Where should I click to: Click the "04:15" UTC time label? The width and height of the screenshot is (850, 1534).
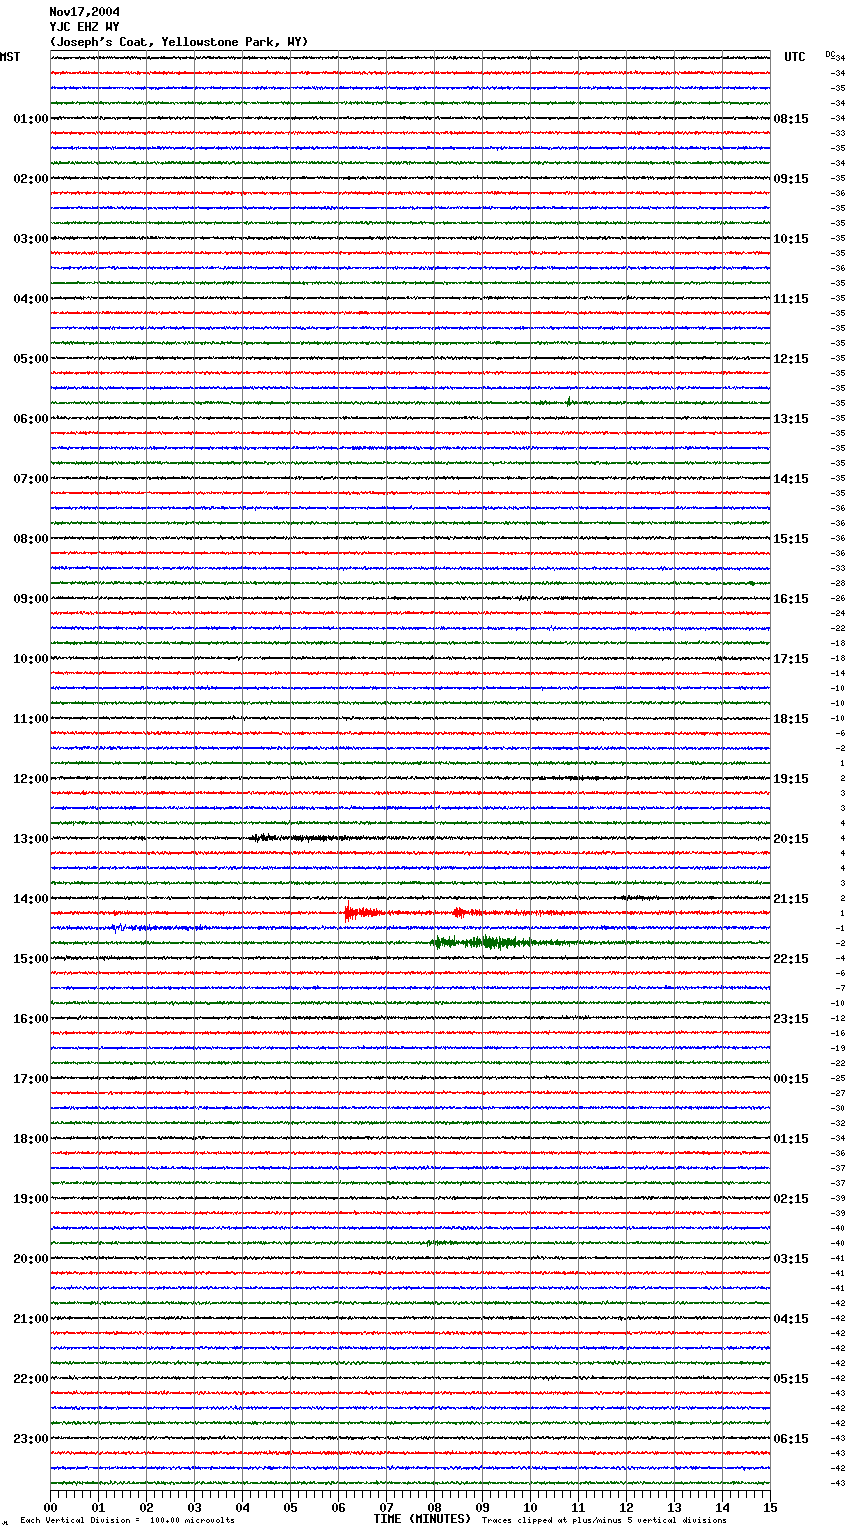point(791,1319)
